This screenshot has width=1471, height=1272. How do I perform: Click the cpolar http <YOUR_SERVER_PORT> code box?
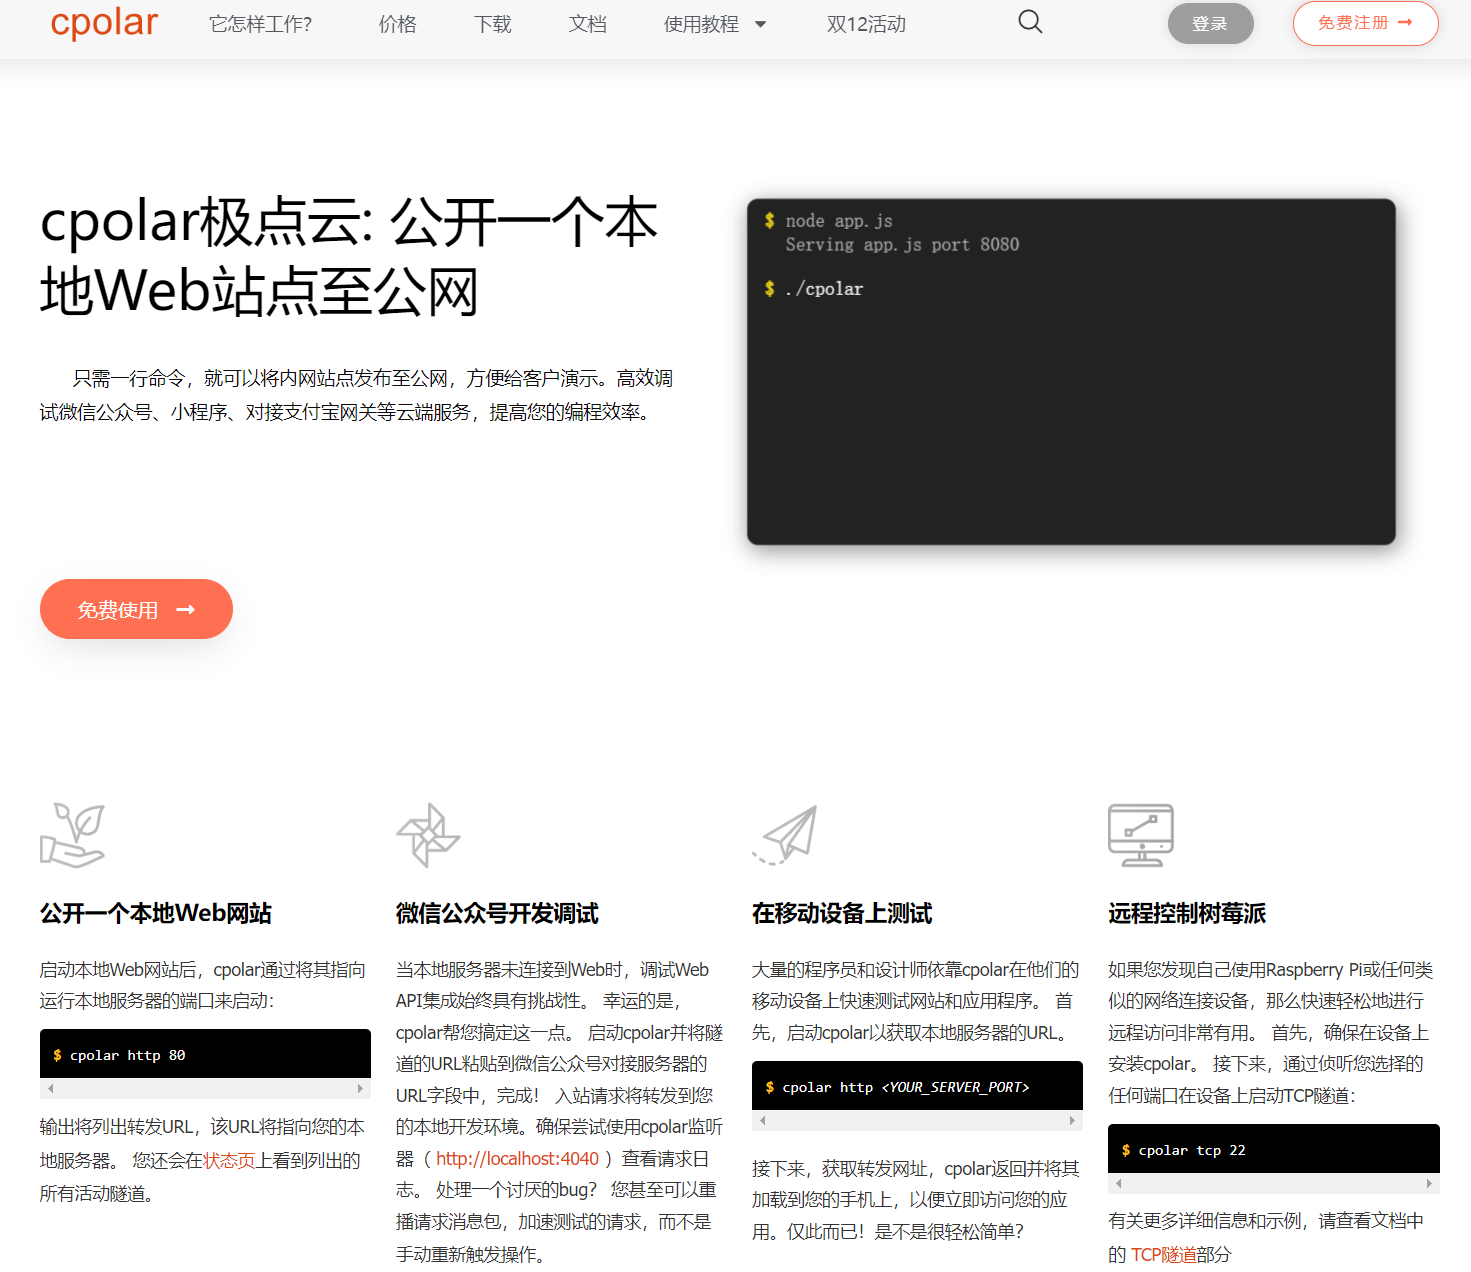pos(917,1086)
